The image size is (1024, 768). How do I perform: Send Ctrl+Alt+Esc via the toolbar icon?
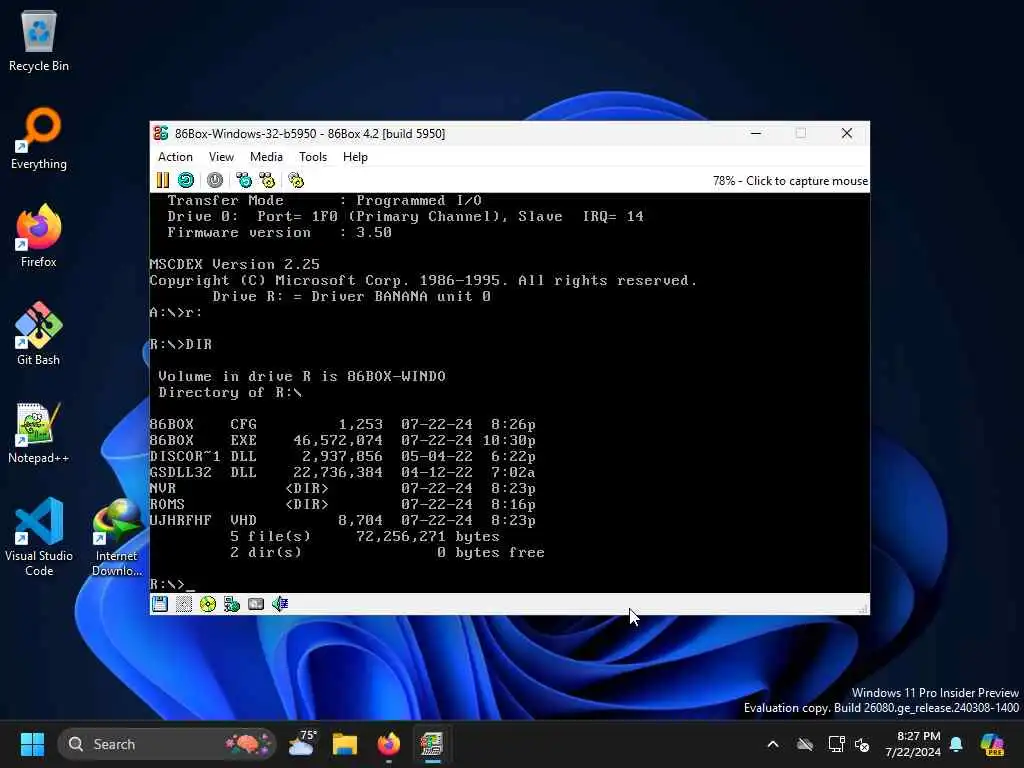(267, 180)
